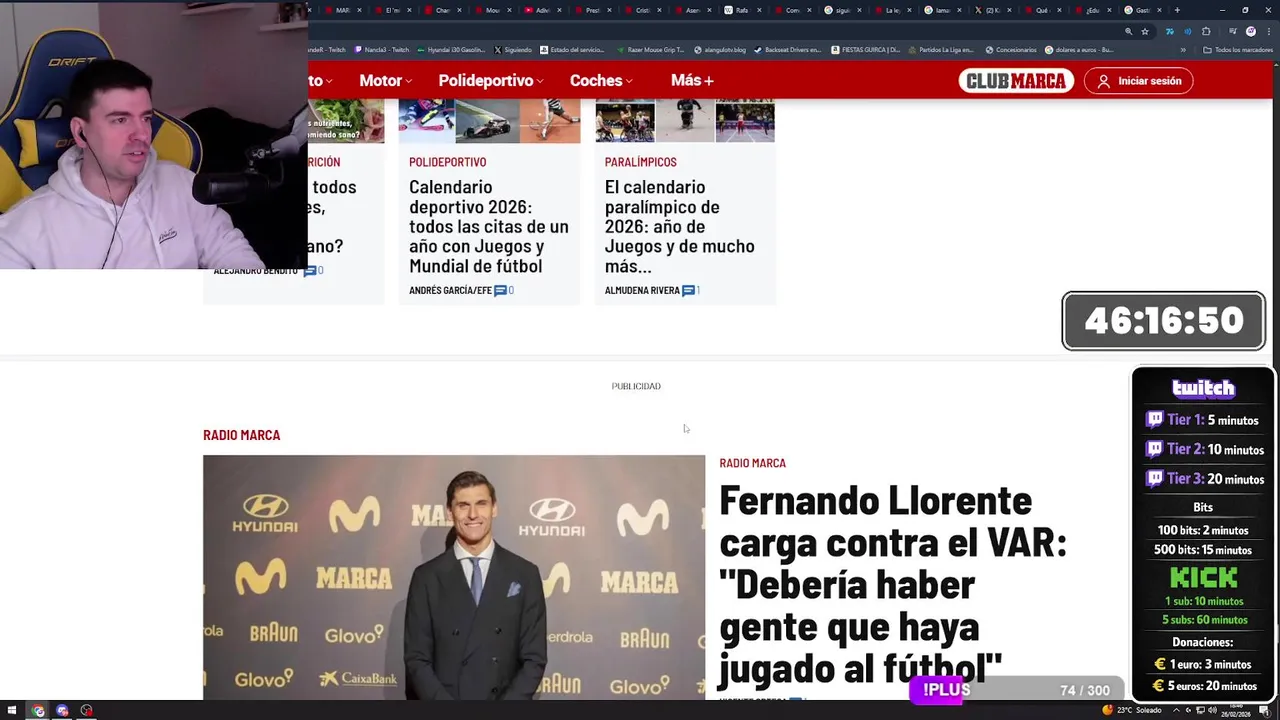Open the Fernando Llorente carga contra el VAR headline
Viewport: 1280px width, 720px height.
[x=892, y=584]
